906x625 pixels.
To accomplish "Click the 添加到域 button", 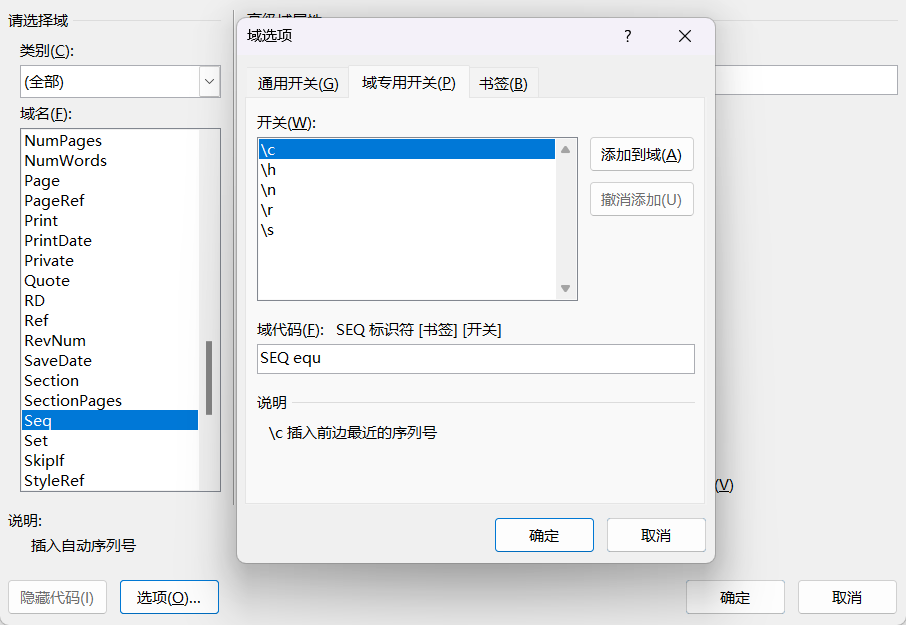I will (x=641, y=154).
